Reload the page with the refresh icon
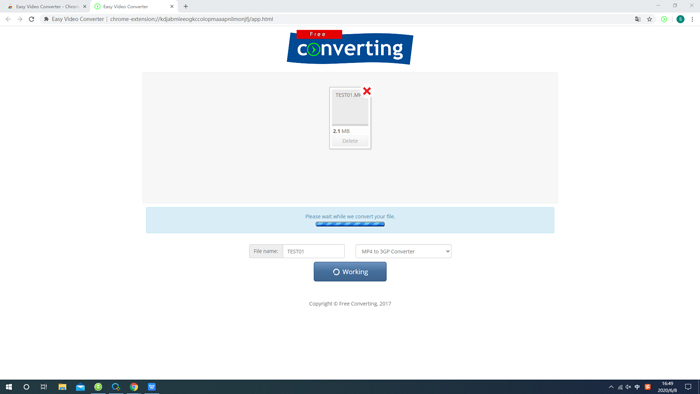700x394 pixels. 31,19
